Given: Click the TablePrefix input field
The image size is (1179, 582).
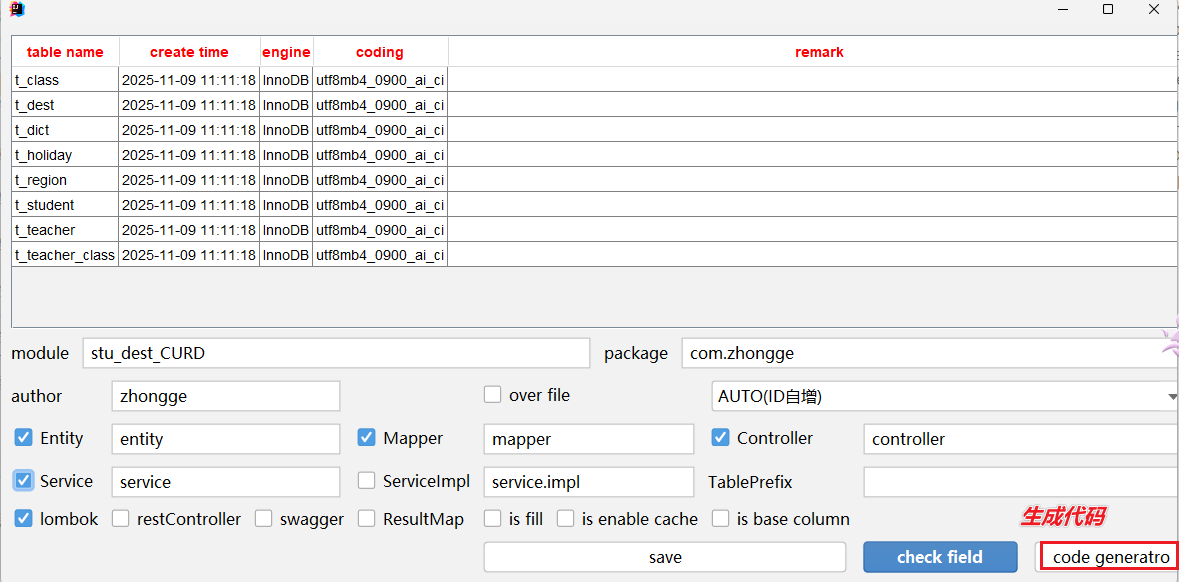Looking at the screenshot, I should [x=1020, y=482].
